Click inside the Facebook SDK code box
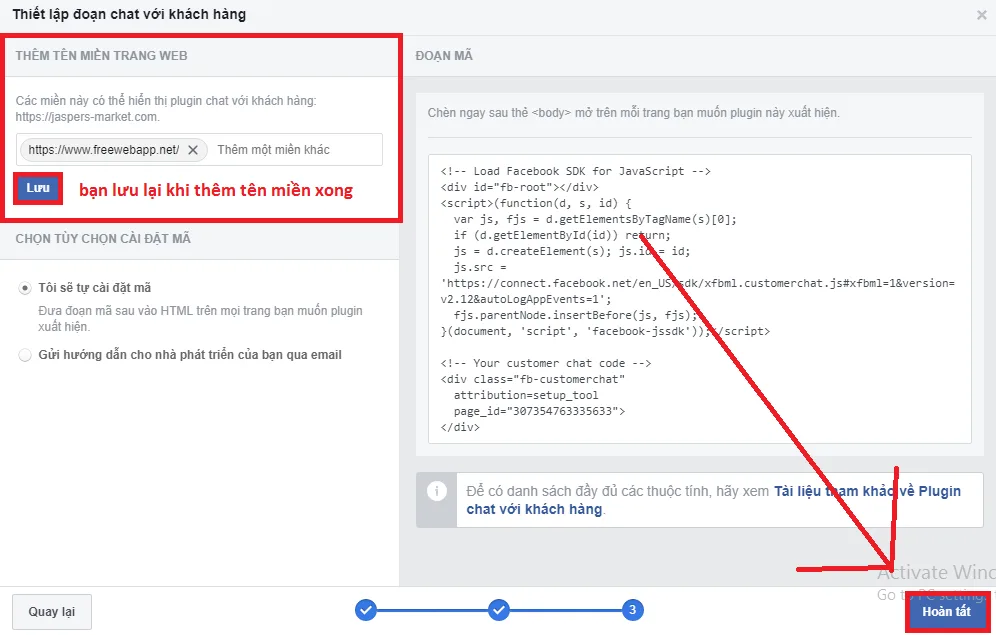This screenshot has height=635, width=996. (699, 298)
